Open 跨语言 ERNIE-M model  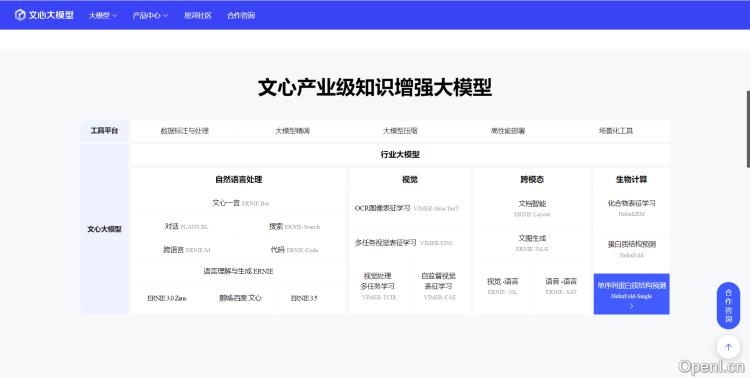(187, 250)
